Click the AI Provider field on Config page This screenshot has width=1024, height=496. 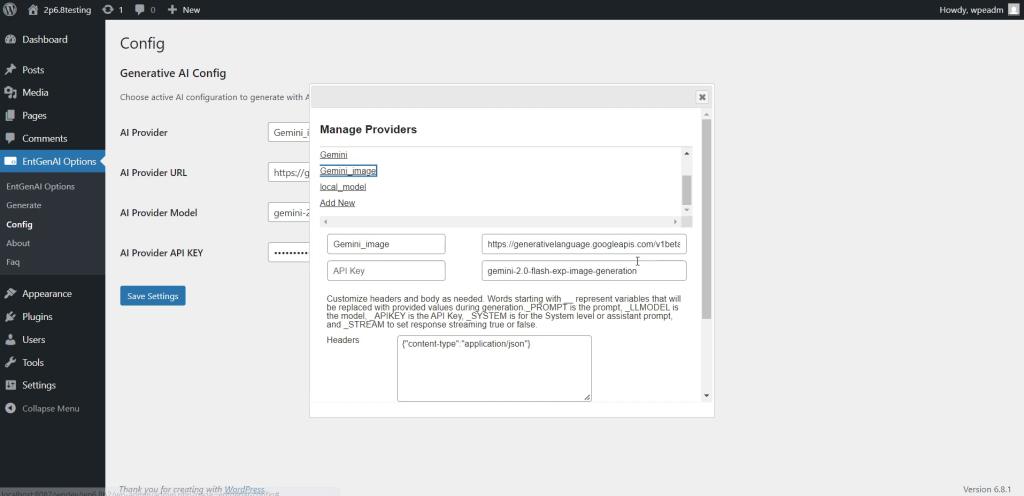289,132
